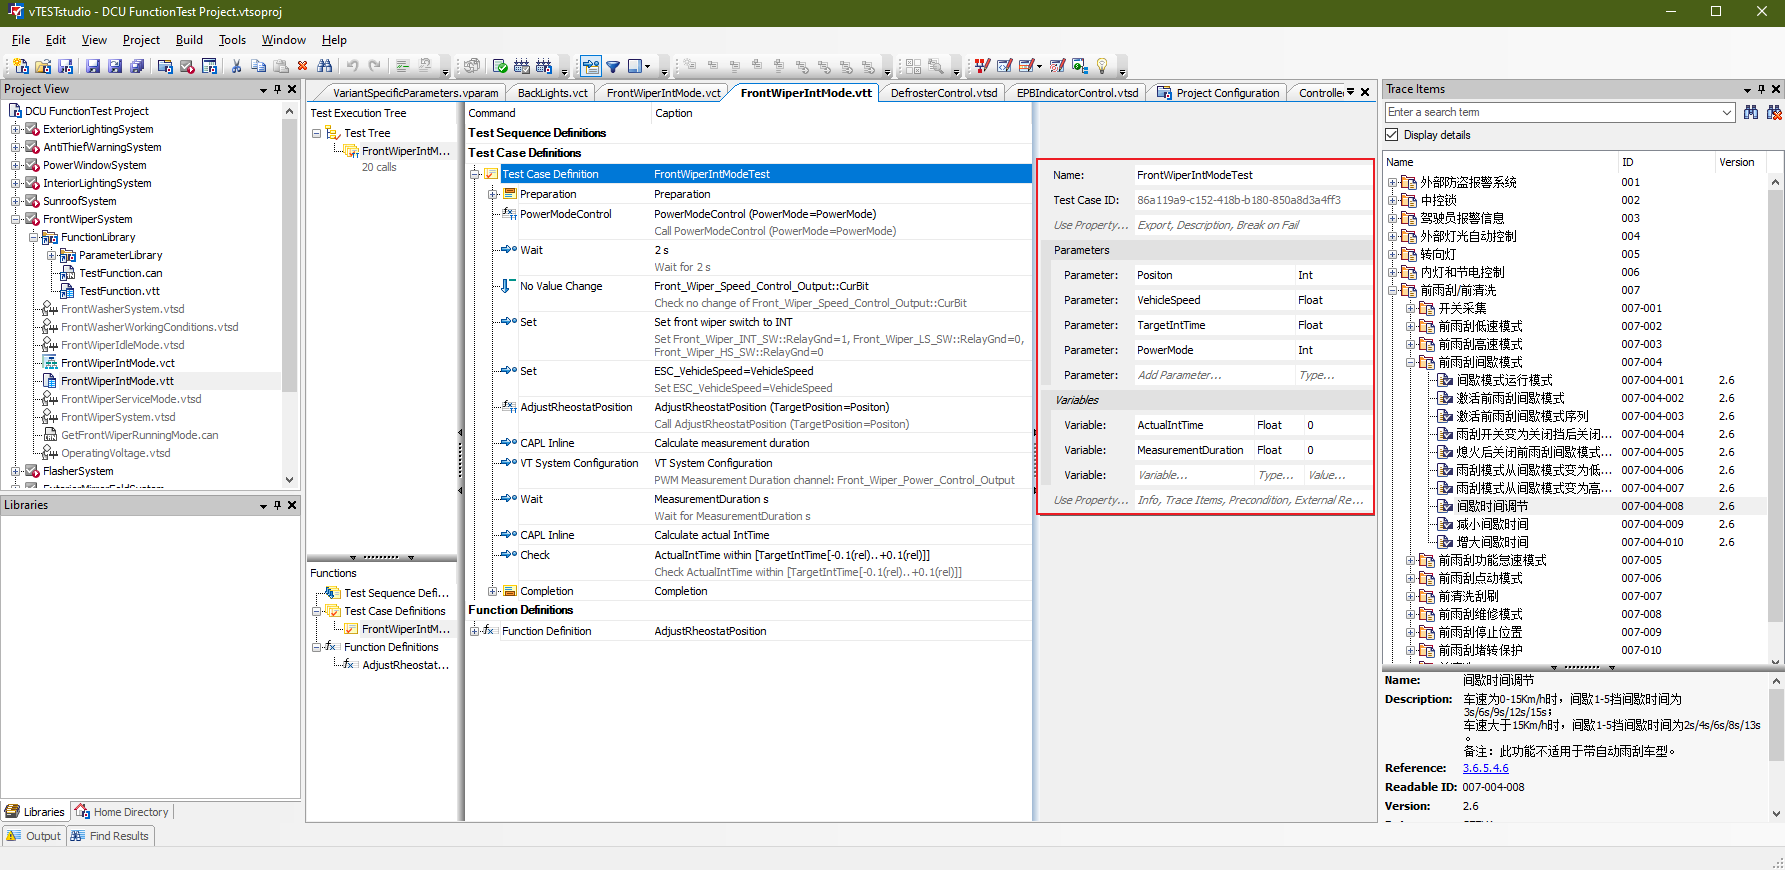Click the vTESTstudio app icon in title bar
Viewport: 1785px width, 870px height.
coord(15,12)
